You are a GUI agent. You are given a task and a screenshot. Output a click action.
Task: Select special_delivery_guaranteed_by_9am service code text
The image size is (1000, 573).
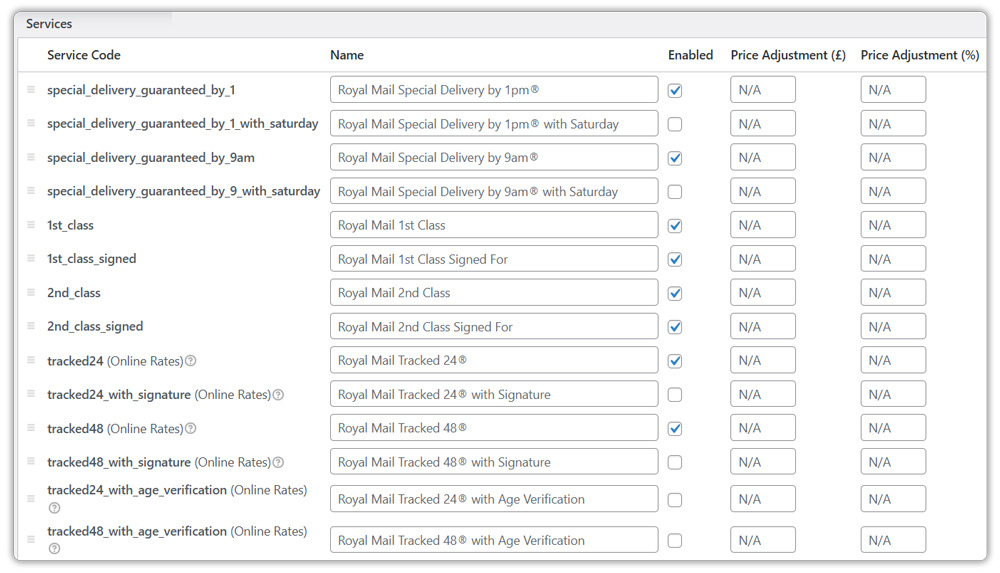pyautogui.click(x=151, y=158)
